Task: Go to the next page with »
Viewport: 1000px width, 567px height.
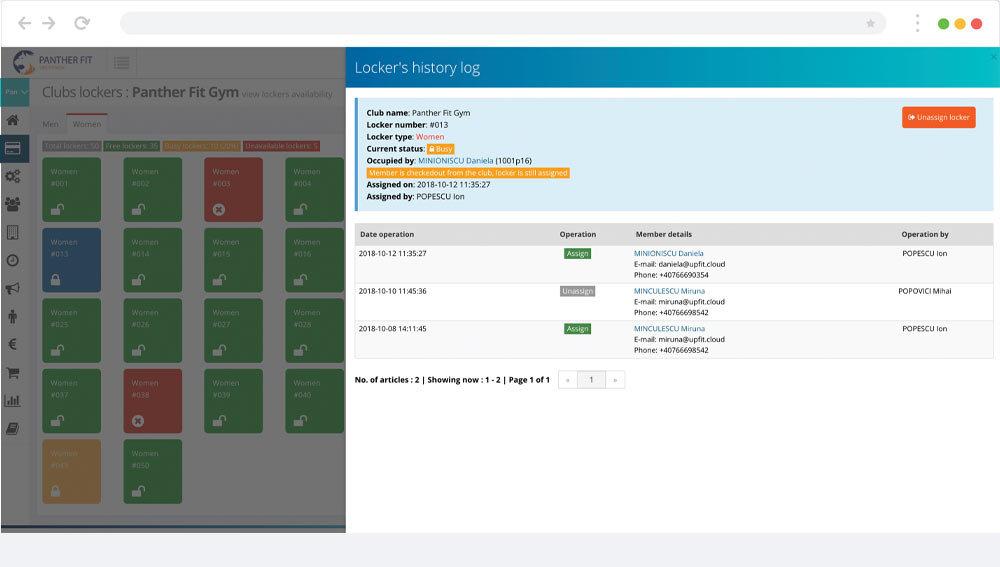Action: (x=615, y=379)
